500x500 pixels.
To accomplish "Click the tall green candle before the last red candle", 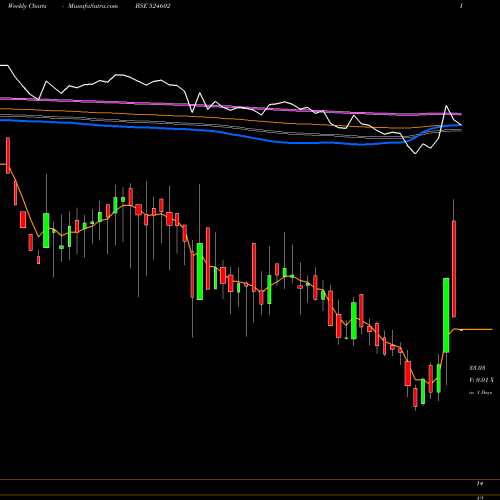I will click(446, 315).
